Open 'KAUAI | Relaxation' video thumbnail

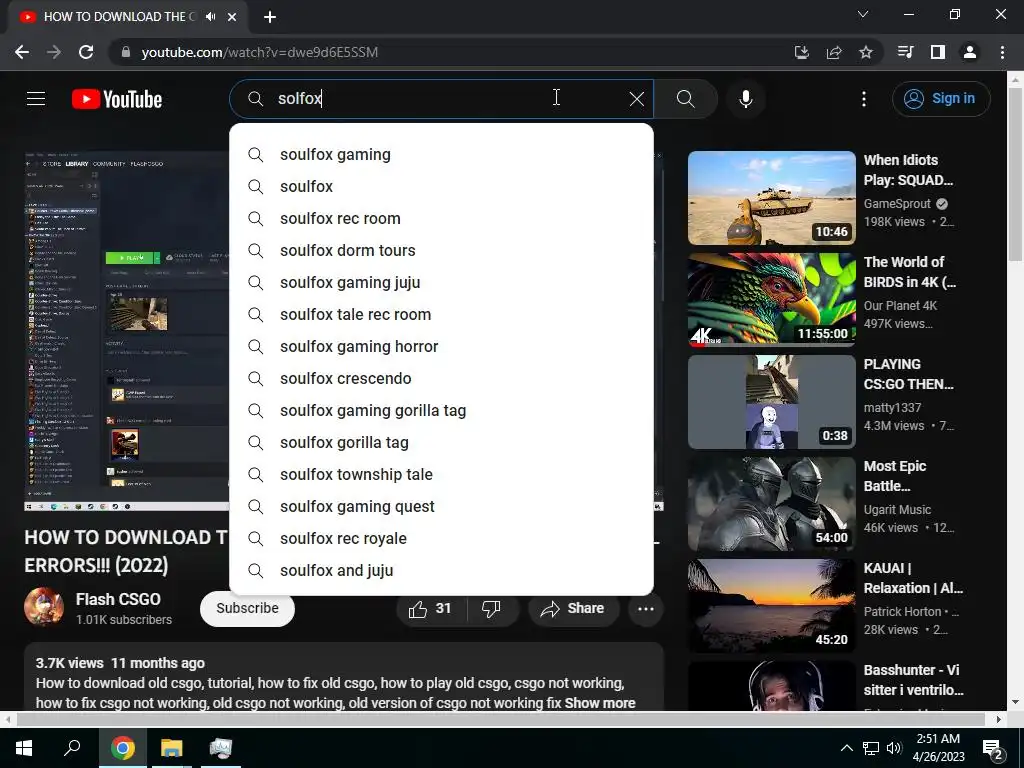coord(772,605)
